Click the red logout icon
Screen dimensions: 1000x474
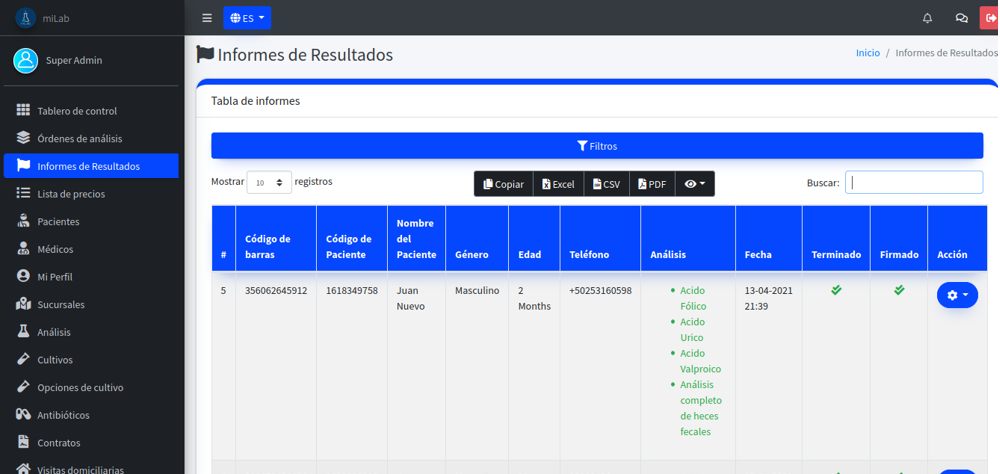[990, 18]
